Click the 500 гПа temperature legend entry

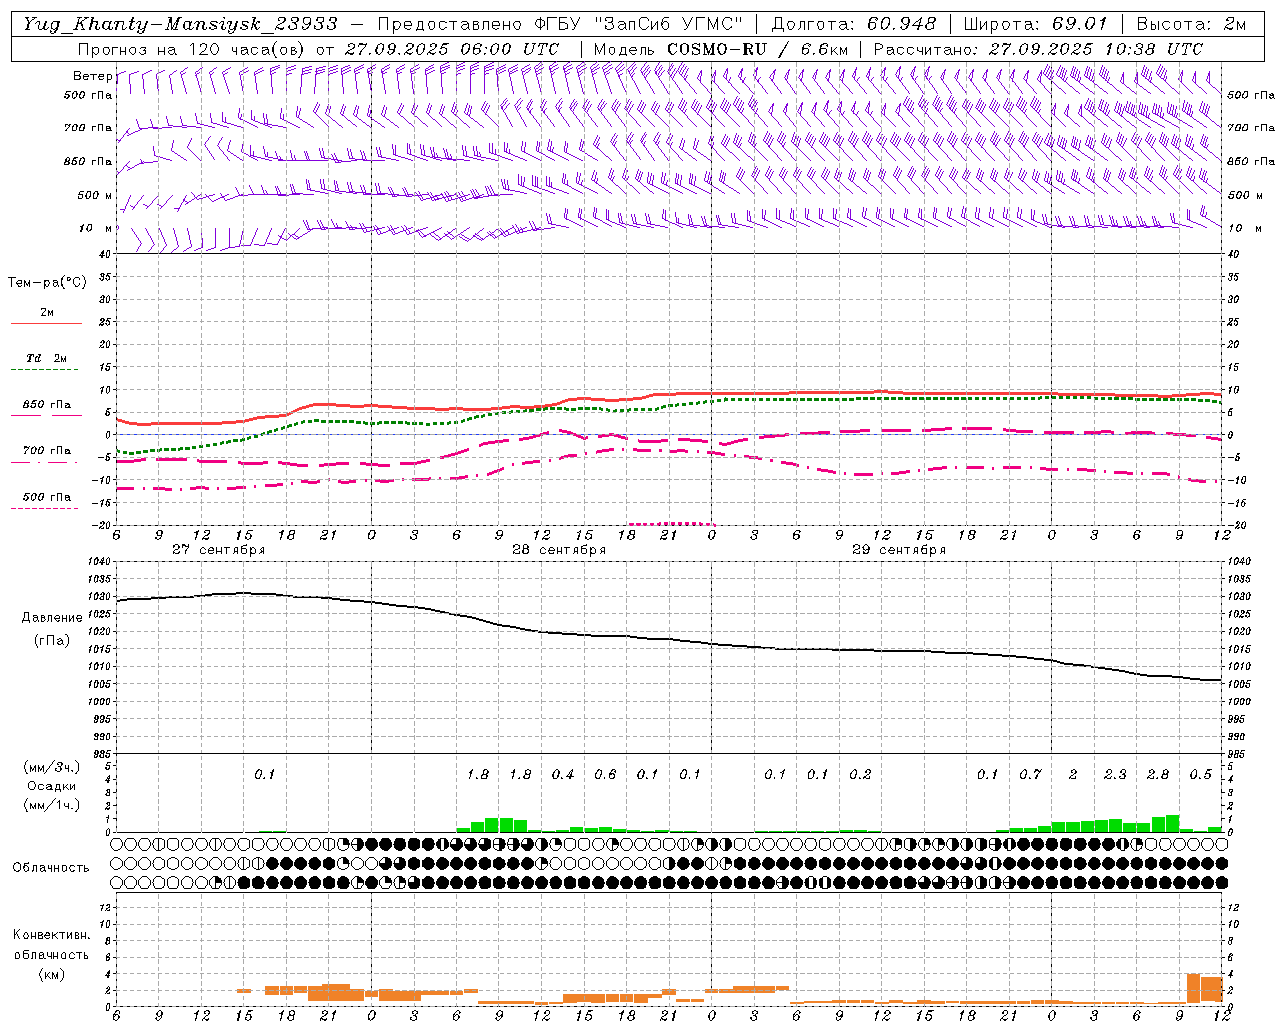click(46, 497)
